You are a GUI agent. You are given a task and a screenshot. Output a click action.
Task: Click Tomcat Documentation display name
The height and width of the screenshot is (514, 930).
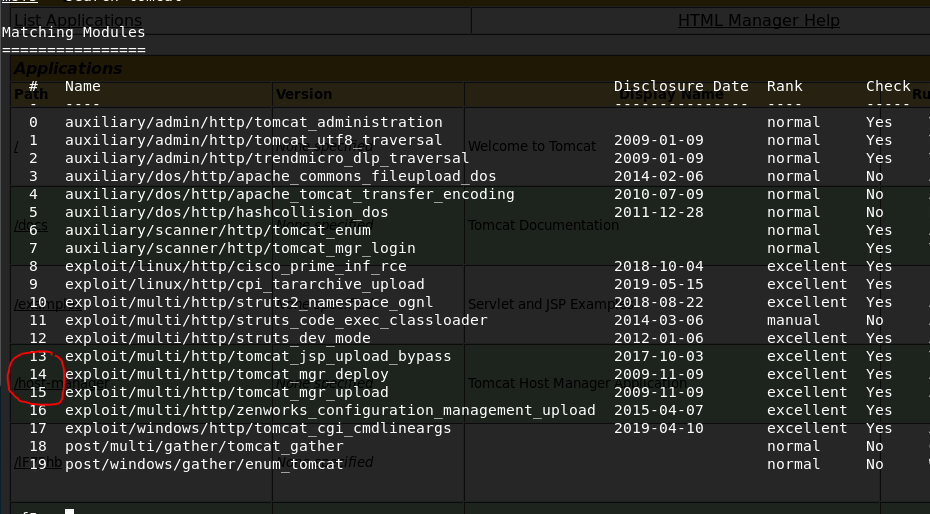[543, 225]
